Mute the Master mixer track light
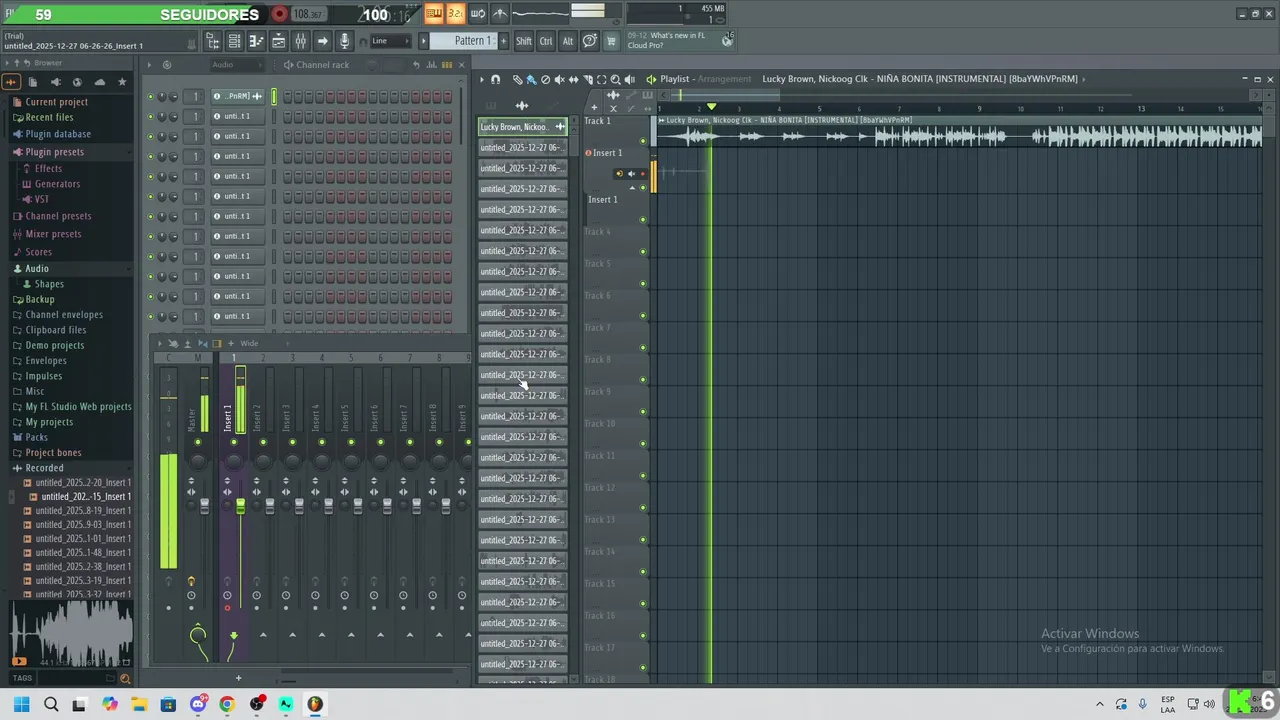The image size is (1280, 720). 198,442
